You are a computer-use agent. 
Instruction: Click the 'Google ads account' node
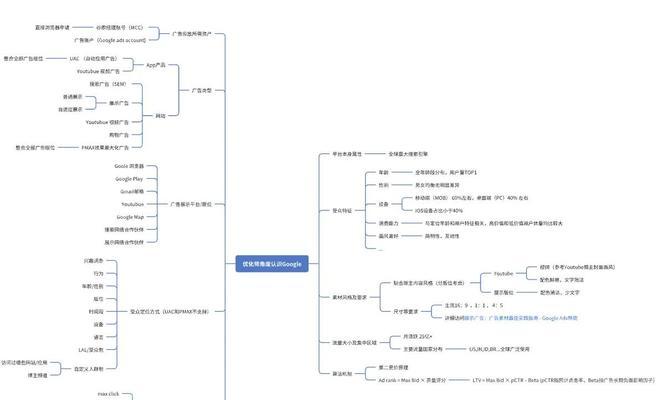point(110,40)
